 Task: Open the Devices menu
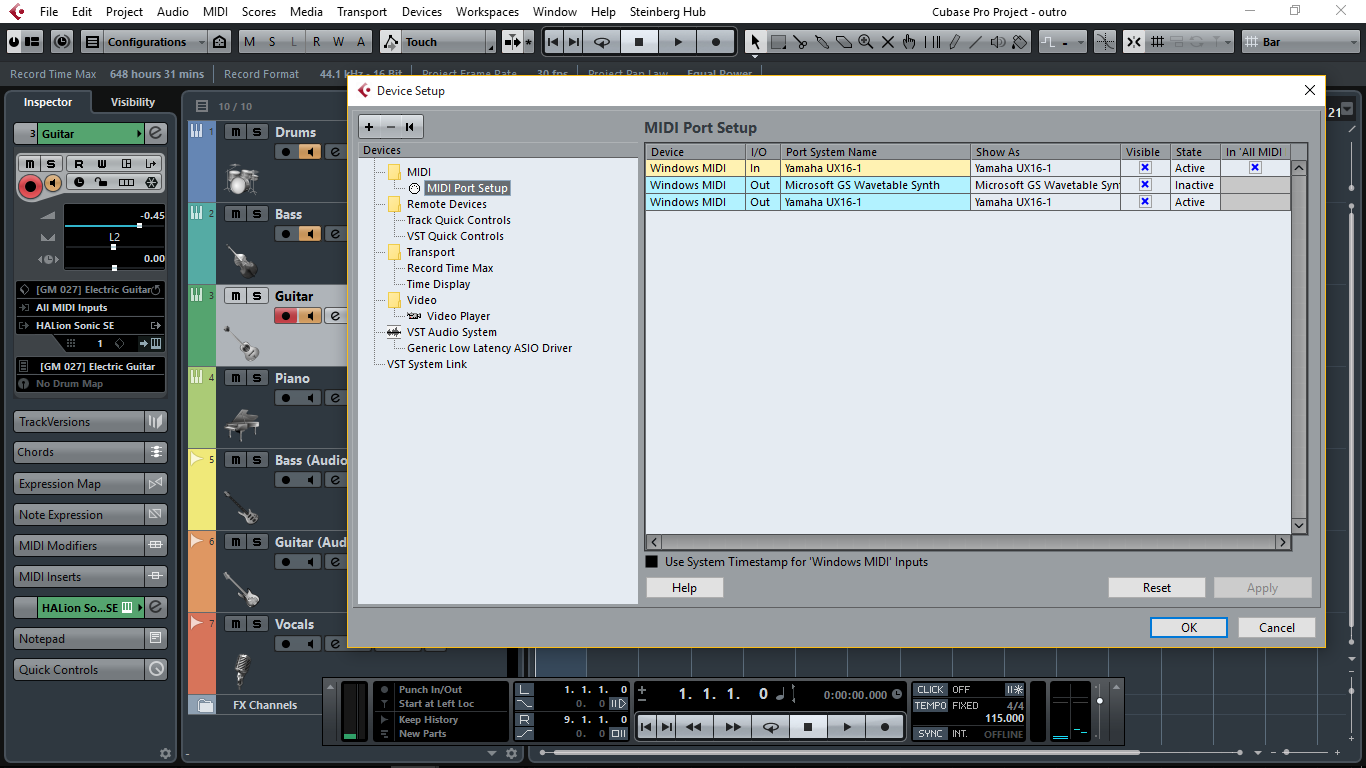click(x=421, y=12)
